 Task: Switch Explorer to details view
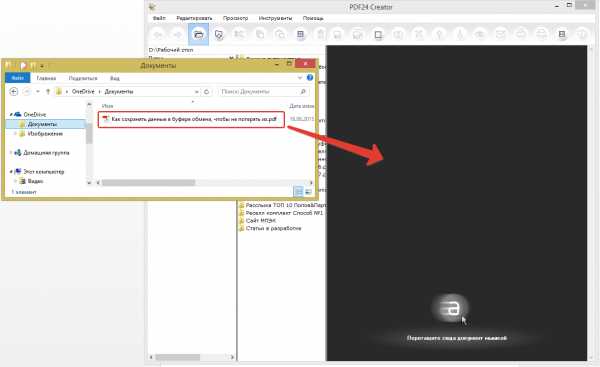click(x=298, y=191)
